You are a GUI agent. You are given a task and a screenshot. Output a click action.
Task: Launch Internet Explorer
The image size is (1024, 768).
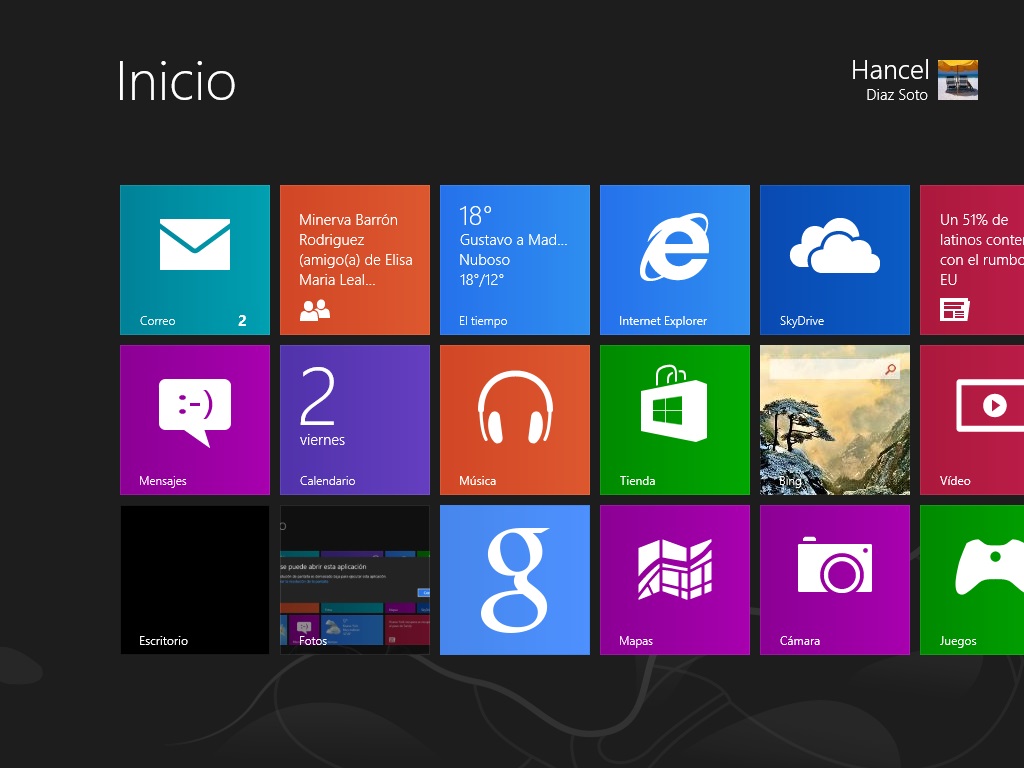(x=674, y=259)
